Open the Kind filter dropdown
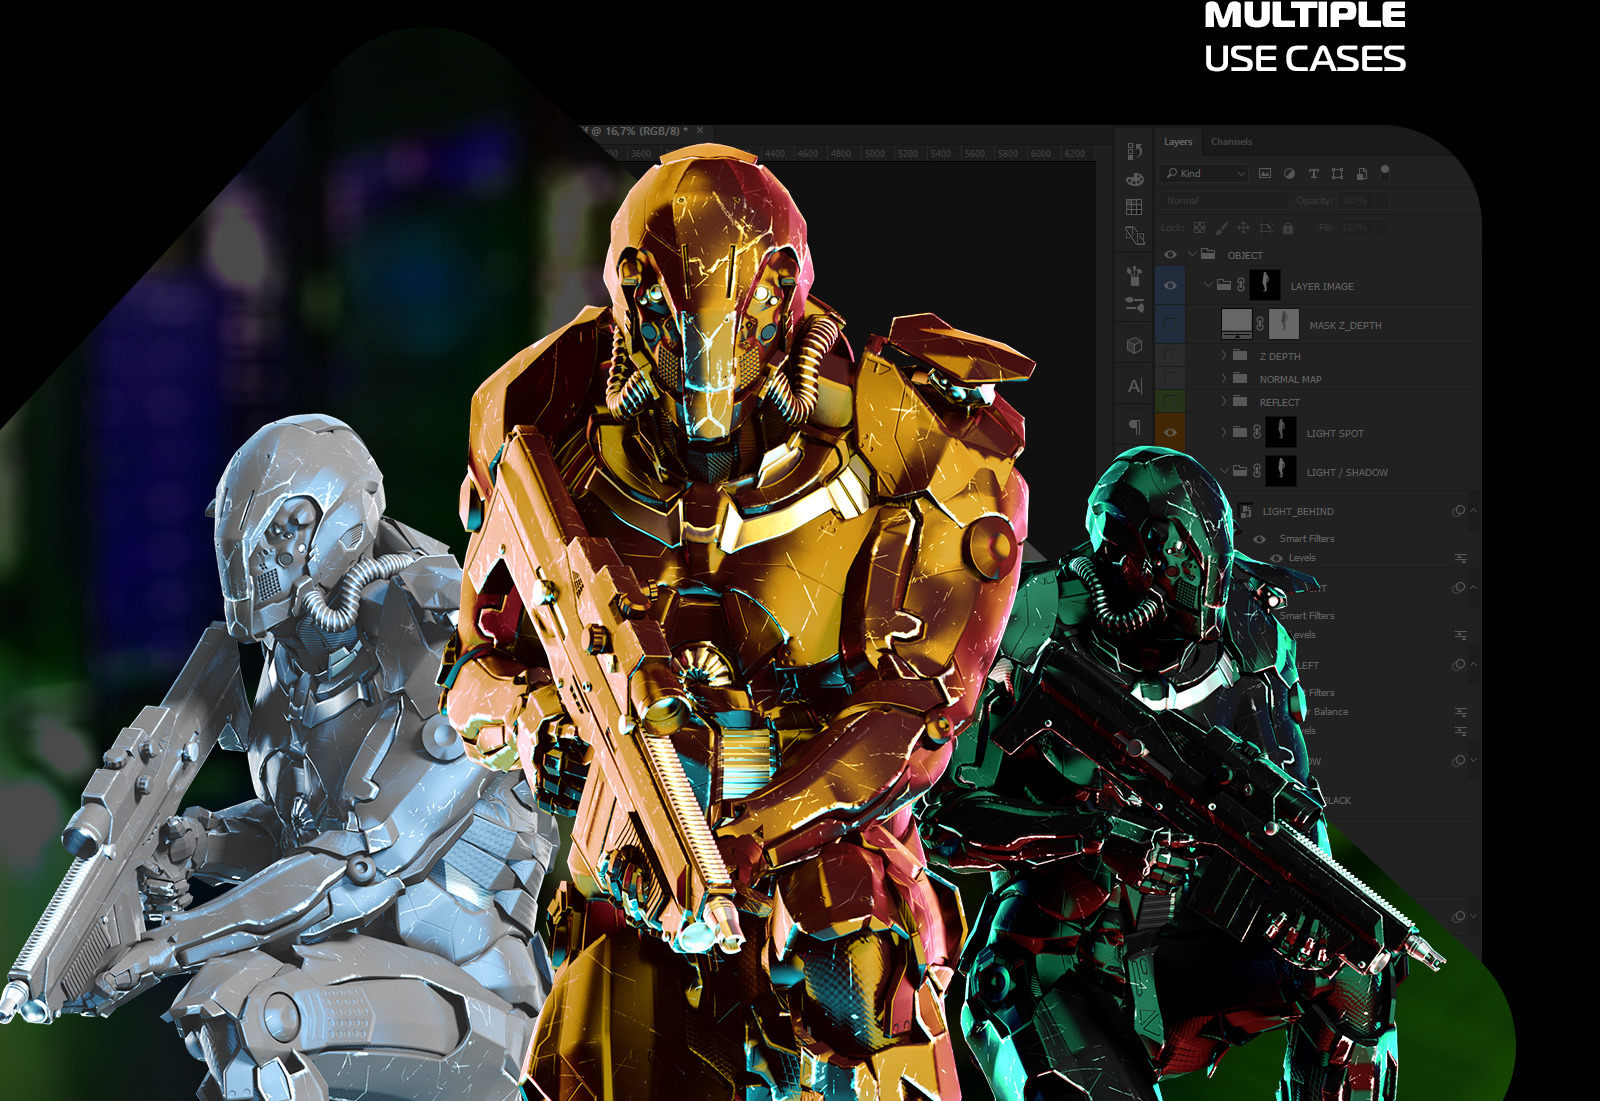The height and width of the screenshot is (1101, 1600). coord(1205,173)
